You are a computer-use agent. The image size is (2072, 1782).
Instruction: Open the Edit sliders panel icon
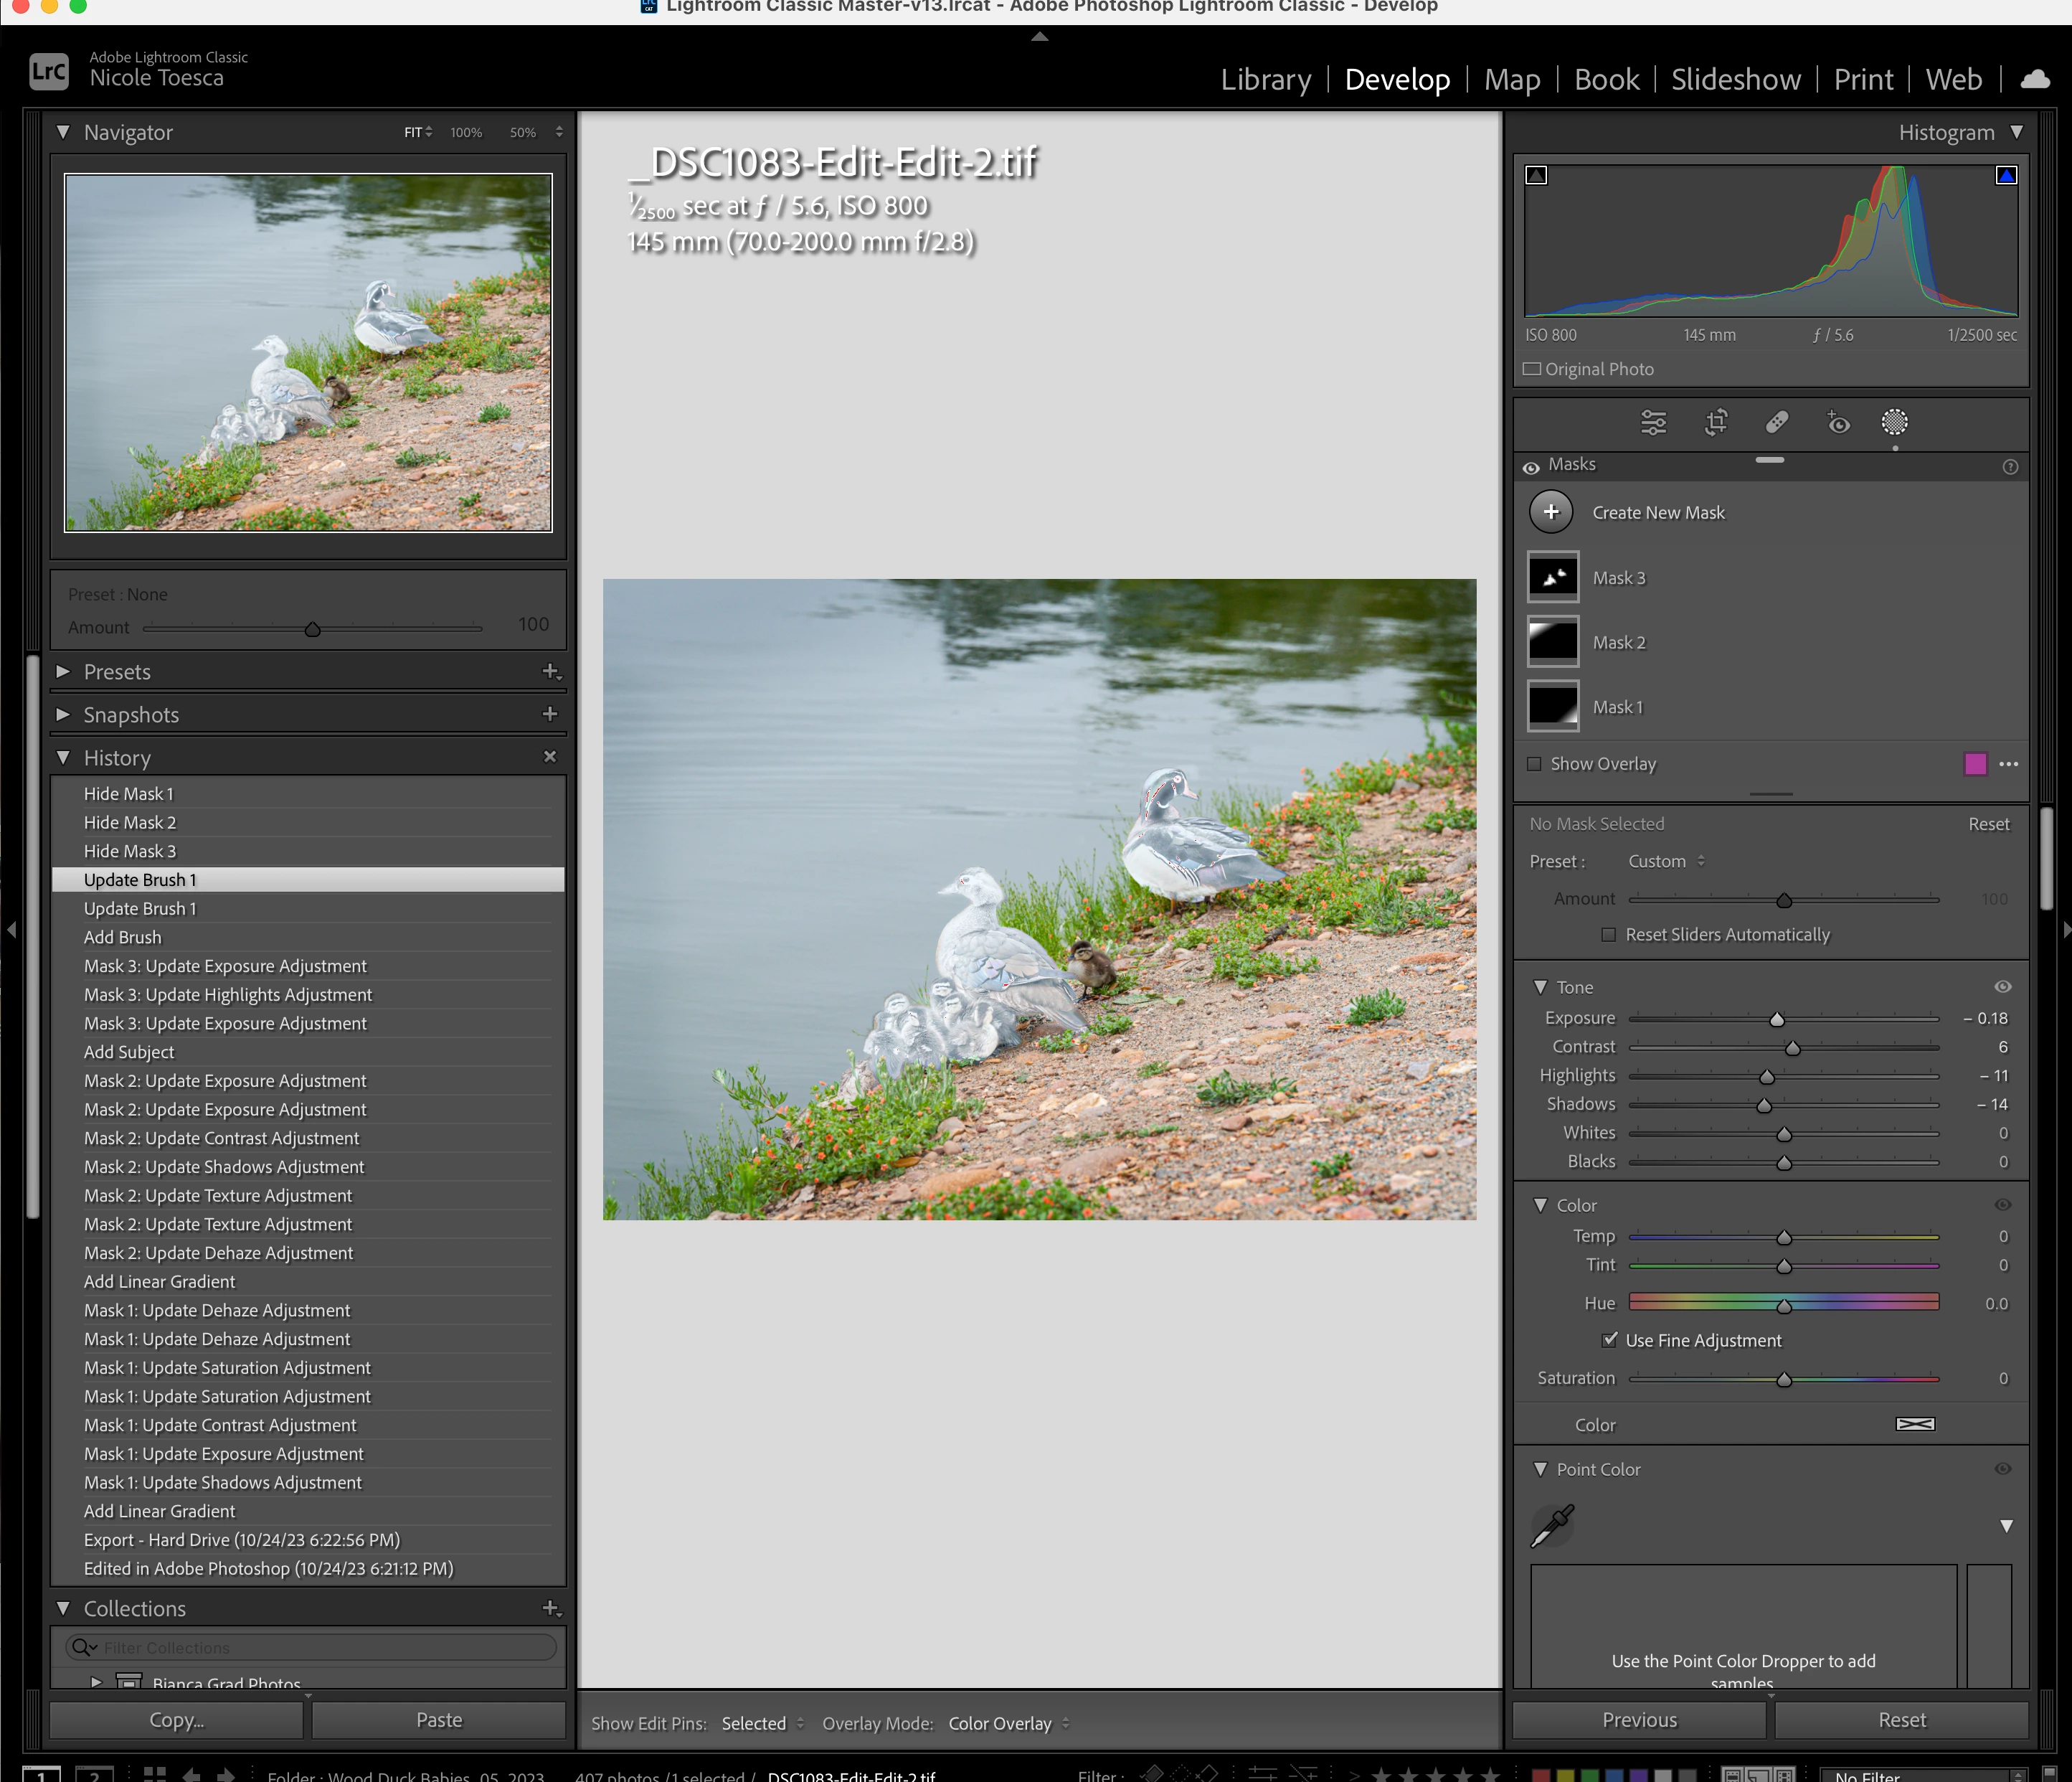(1654, 422)
